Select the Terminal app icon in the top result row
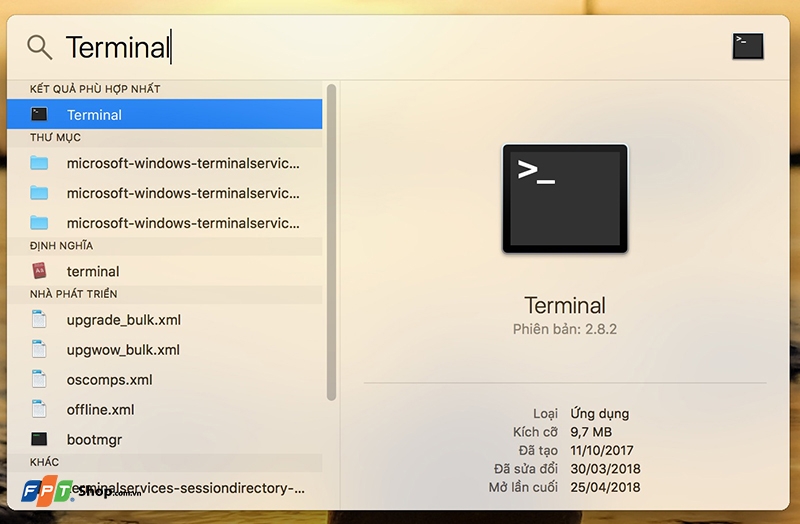The height and width of the screenshot is (524, 800). pyautogui.click(x=39, y=114)
